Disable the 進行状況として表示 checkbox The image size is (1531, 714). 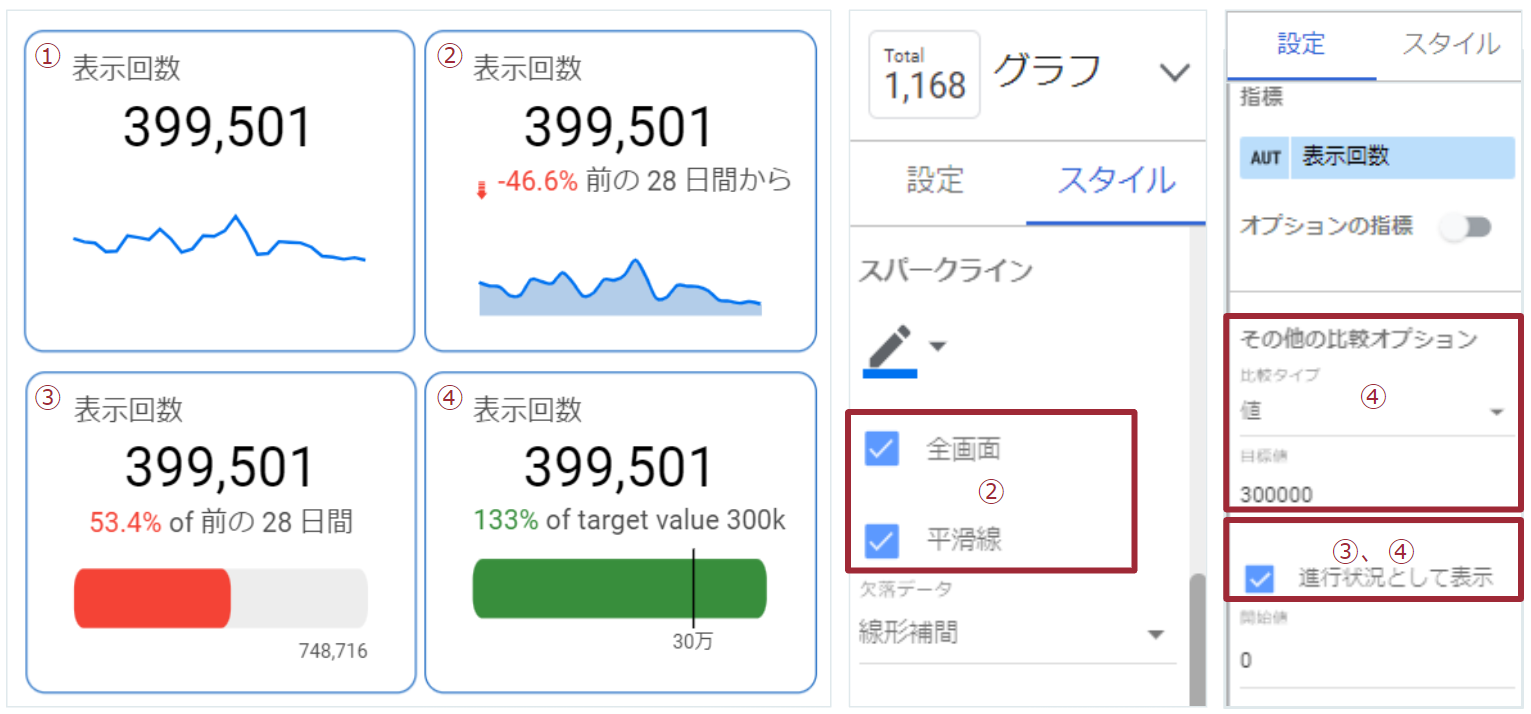pyautogui.click(x=1260, y=578)
